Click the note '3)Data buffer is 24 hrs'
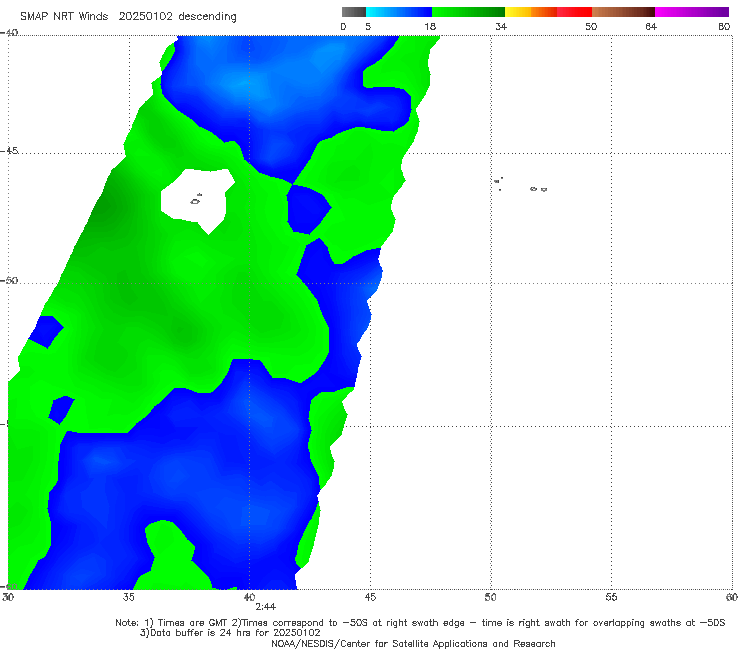 pos(230,633)
